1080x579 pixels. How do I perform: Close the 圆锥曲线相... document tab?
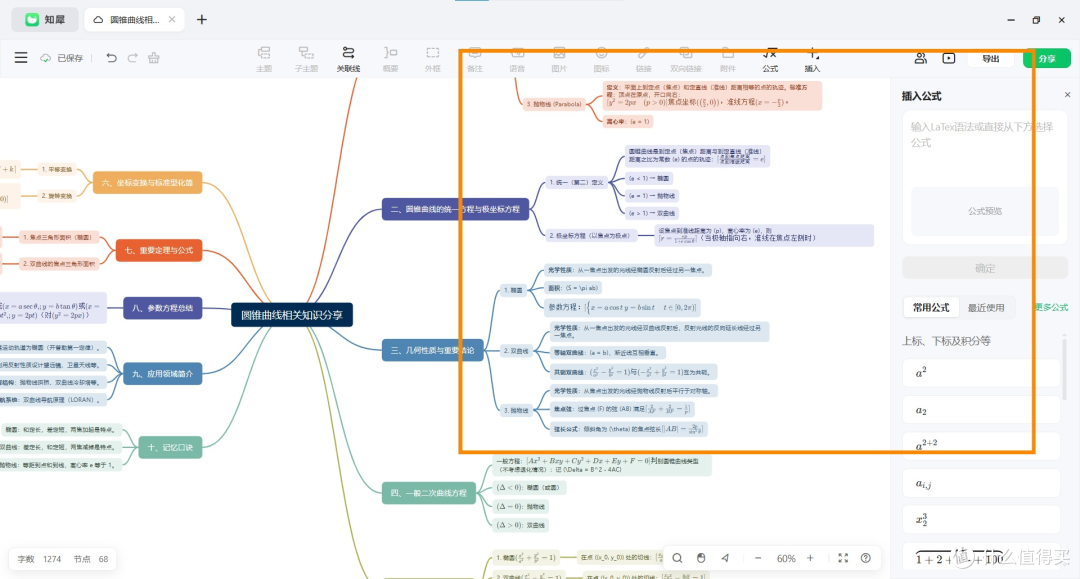172,19
